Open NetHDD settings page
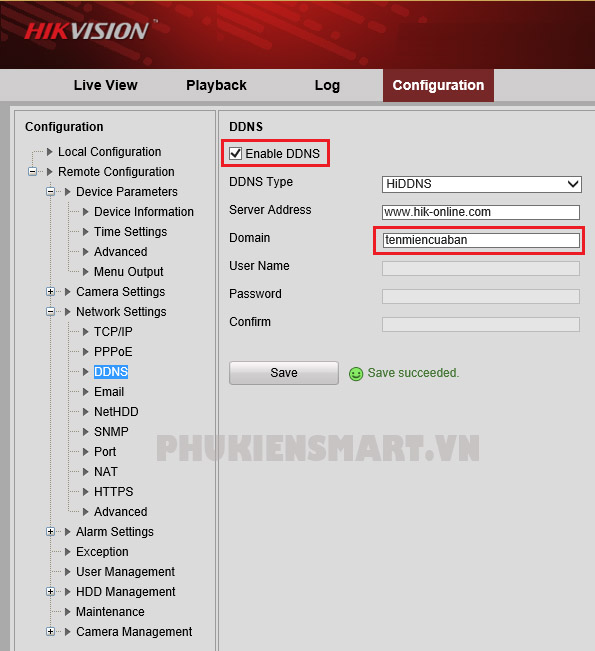Viewport: 595px width, 651px height. click(116, 412)
